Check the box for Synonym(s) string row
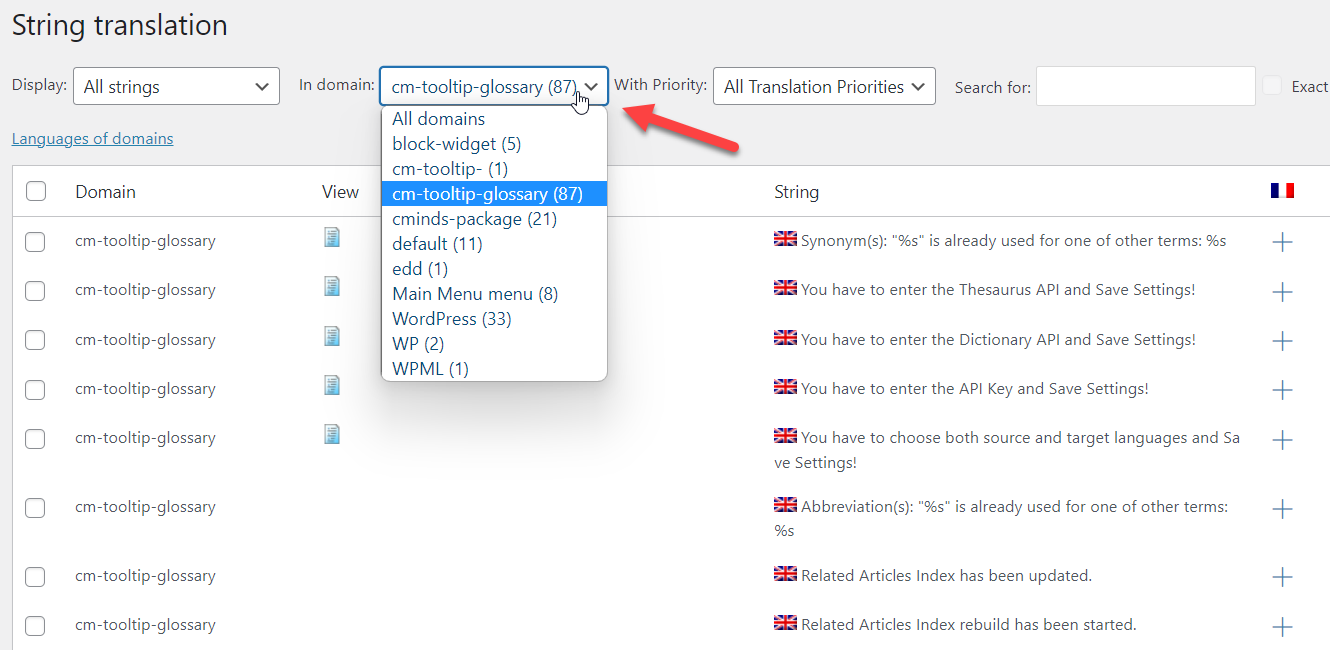1330x650 pixels. pos(35,241)
